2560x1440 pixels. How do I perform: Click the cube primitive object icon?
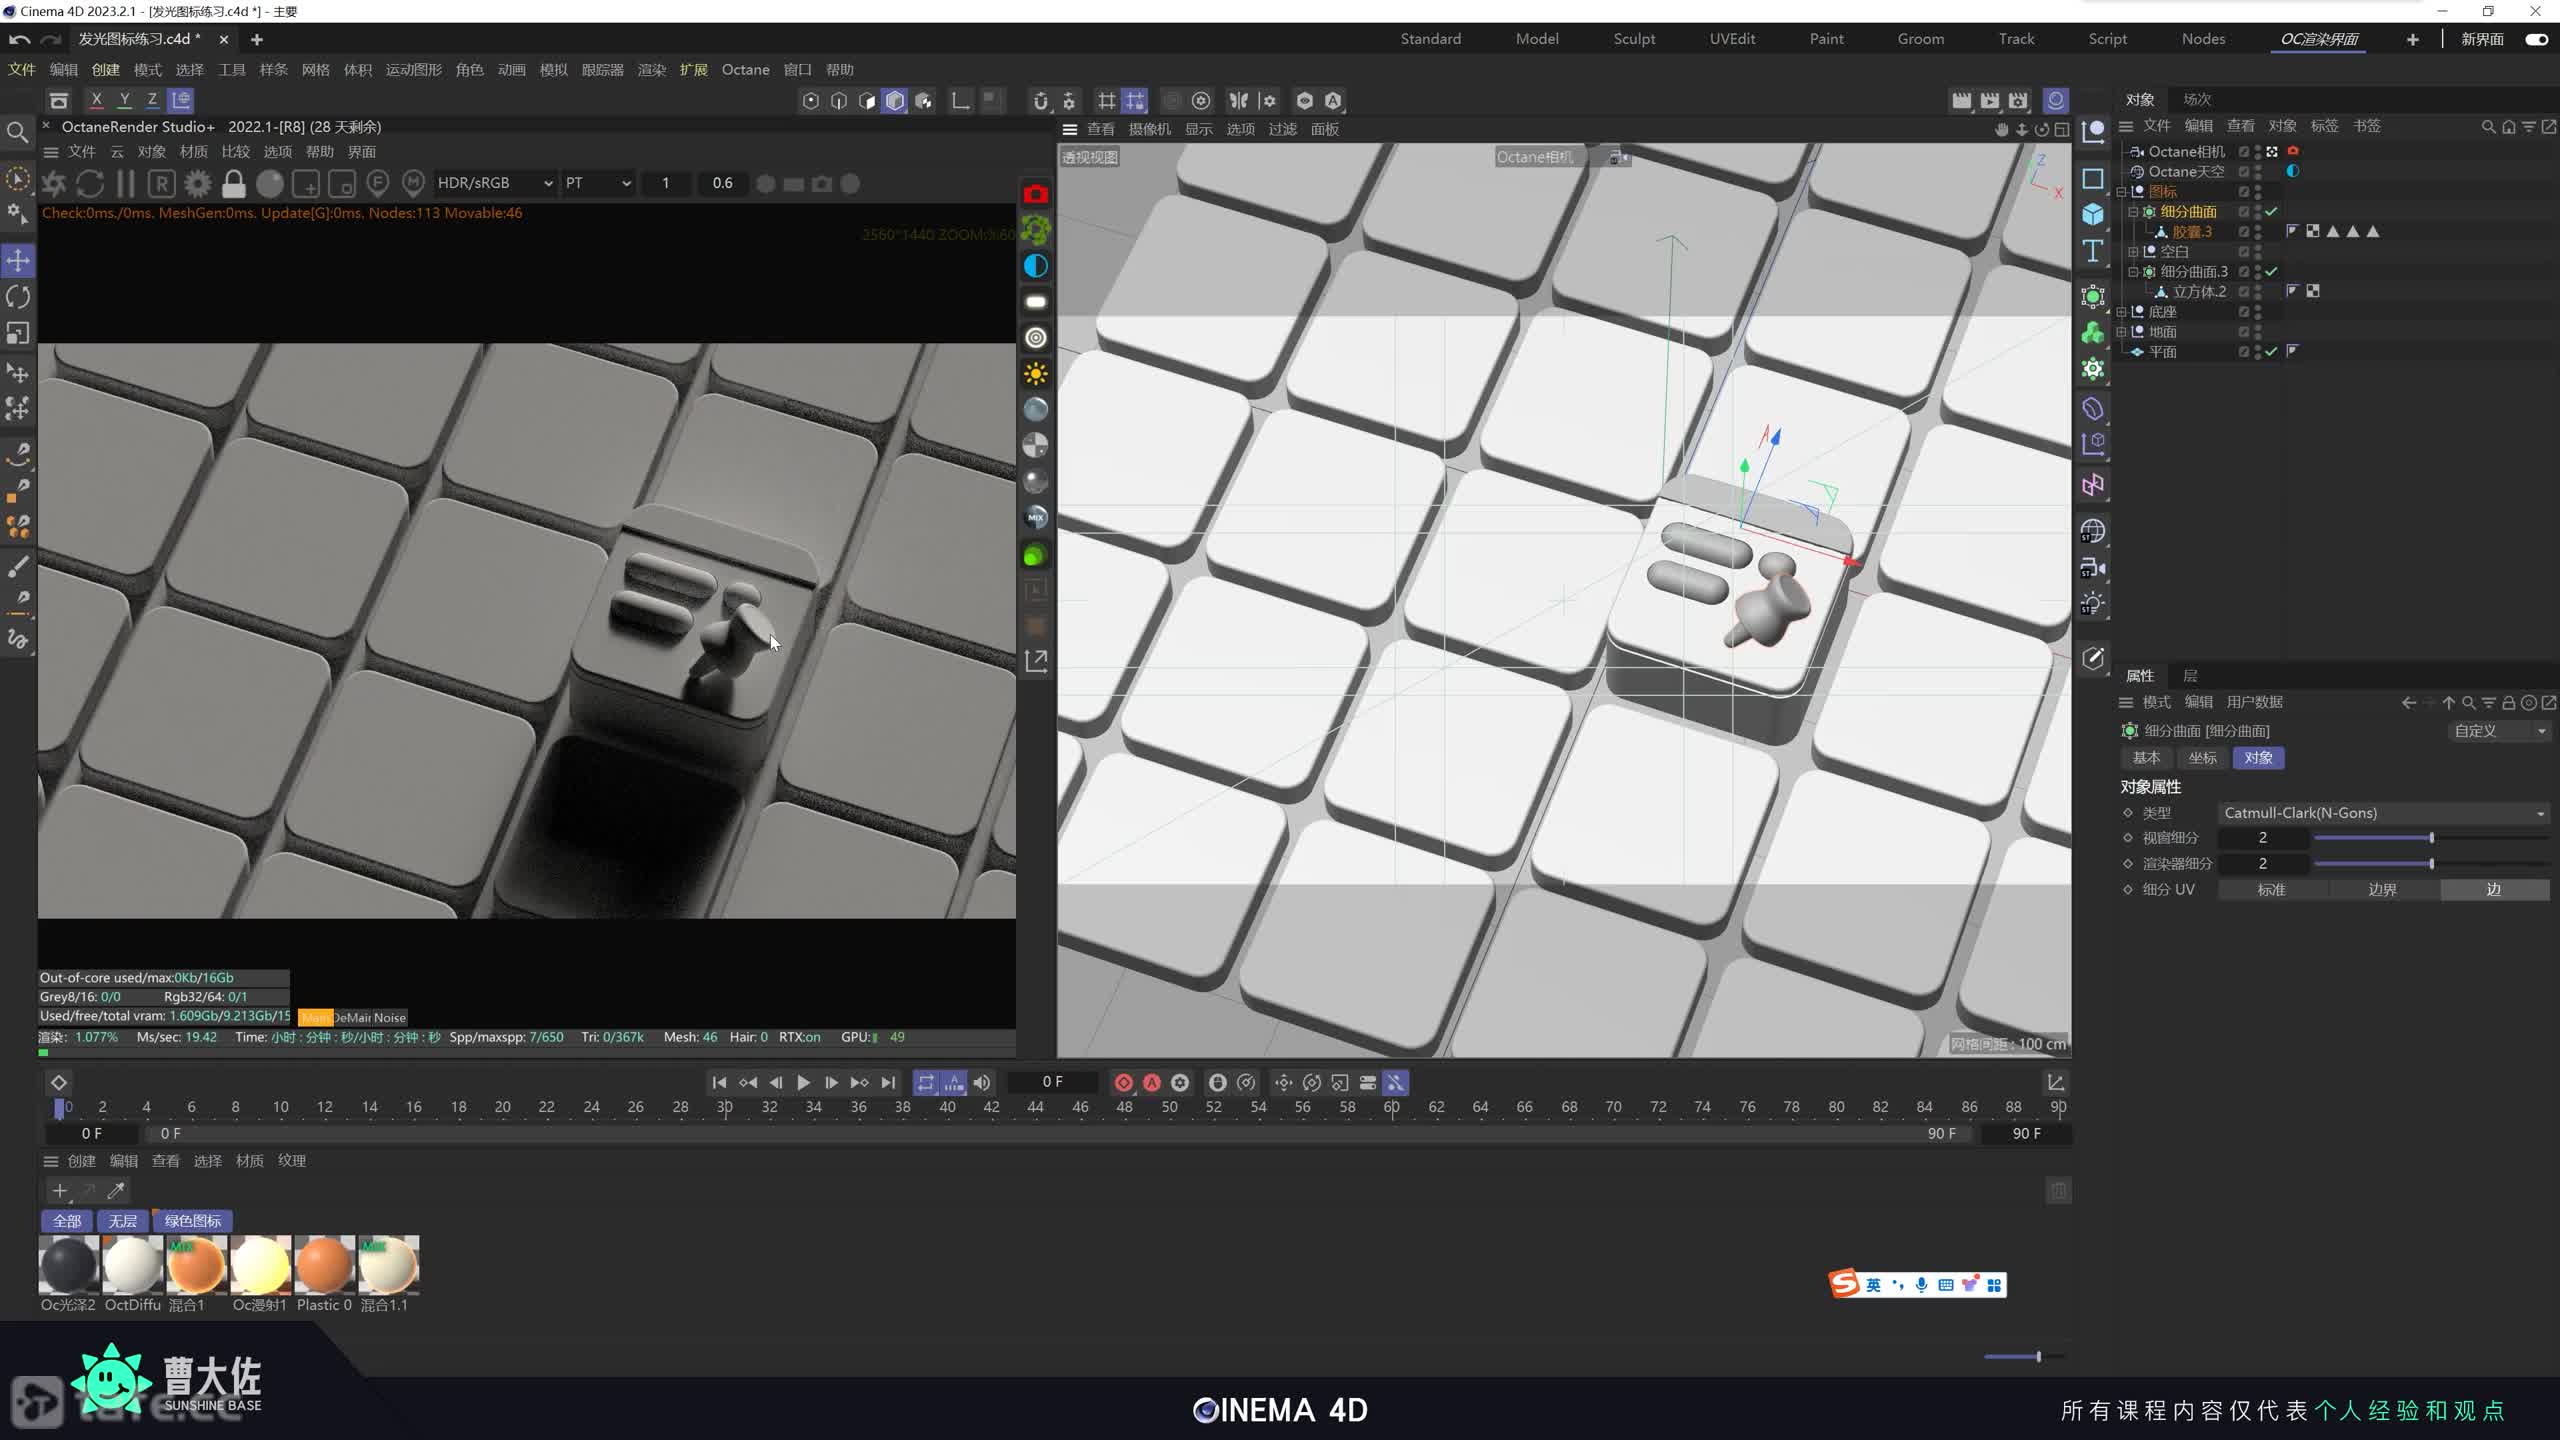coord(2092,214)
